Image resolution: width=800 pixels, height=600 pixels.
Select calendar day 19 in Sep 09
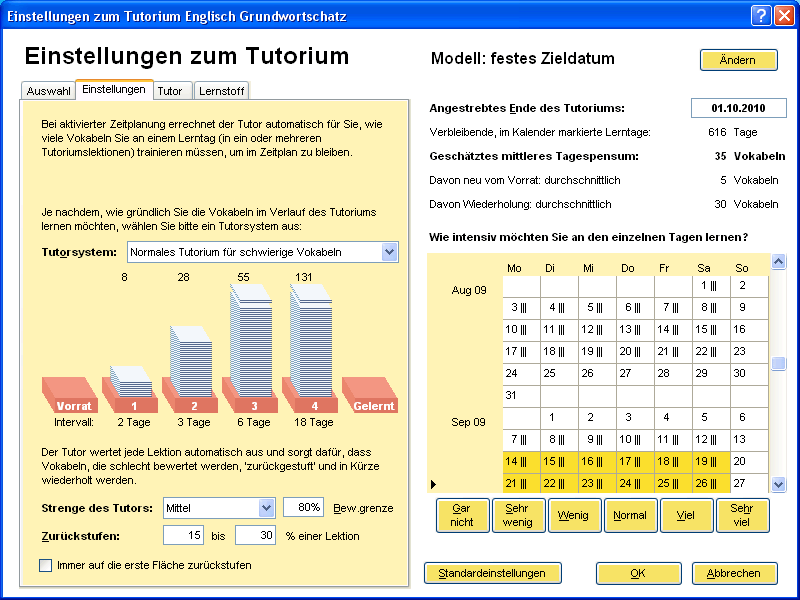pos(711,462)
